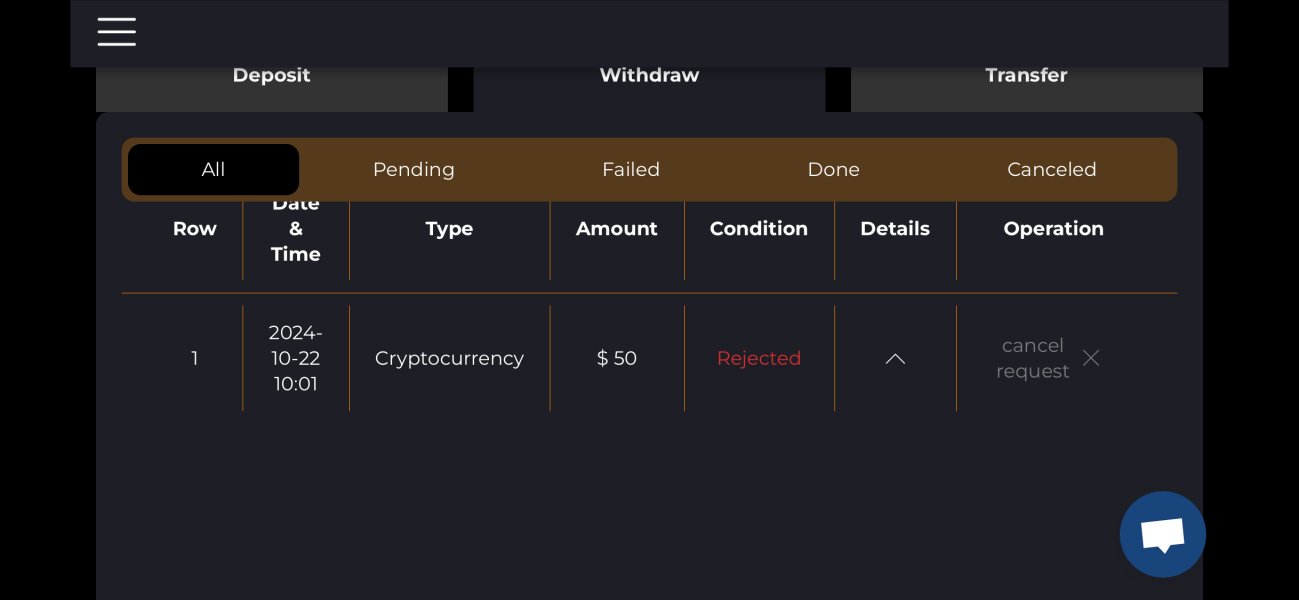This screenshot has height=600, width=1299.
Task: Click the Rejected condition status
Action: 759,358
